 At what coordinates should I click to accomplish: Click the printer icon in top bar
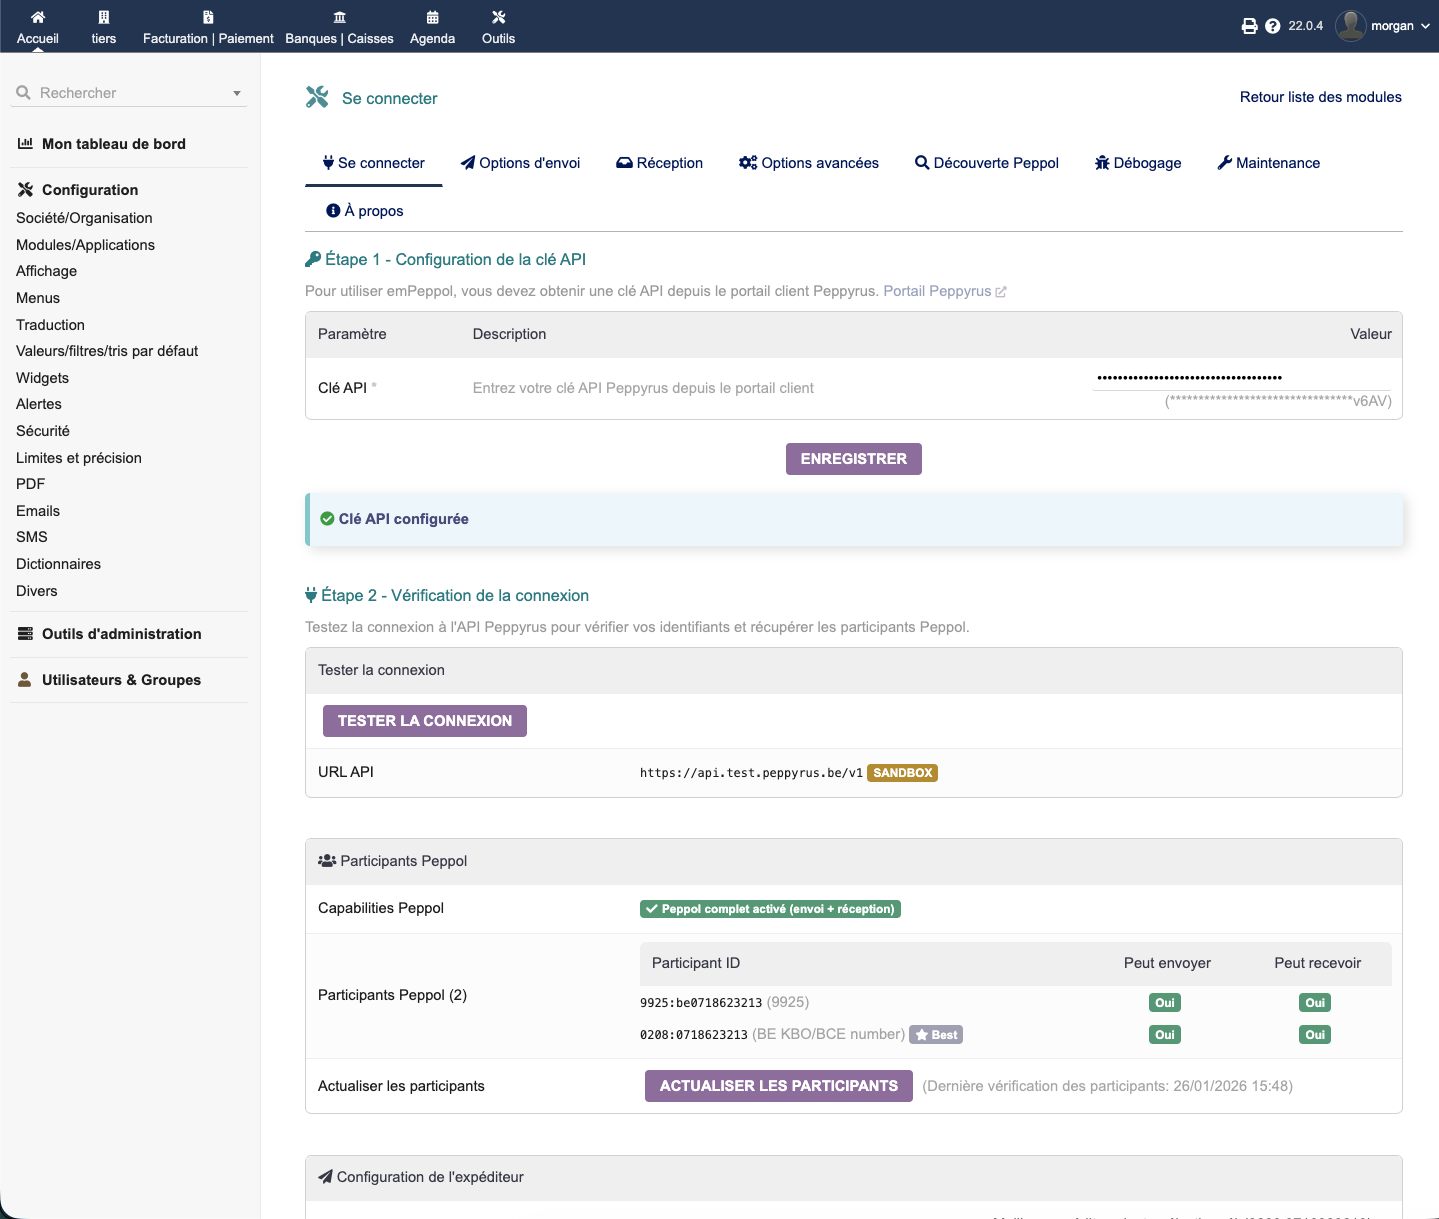point(1249,26)
